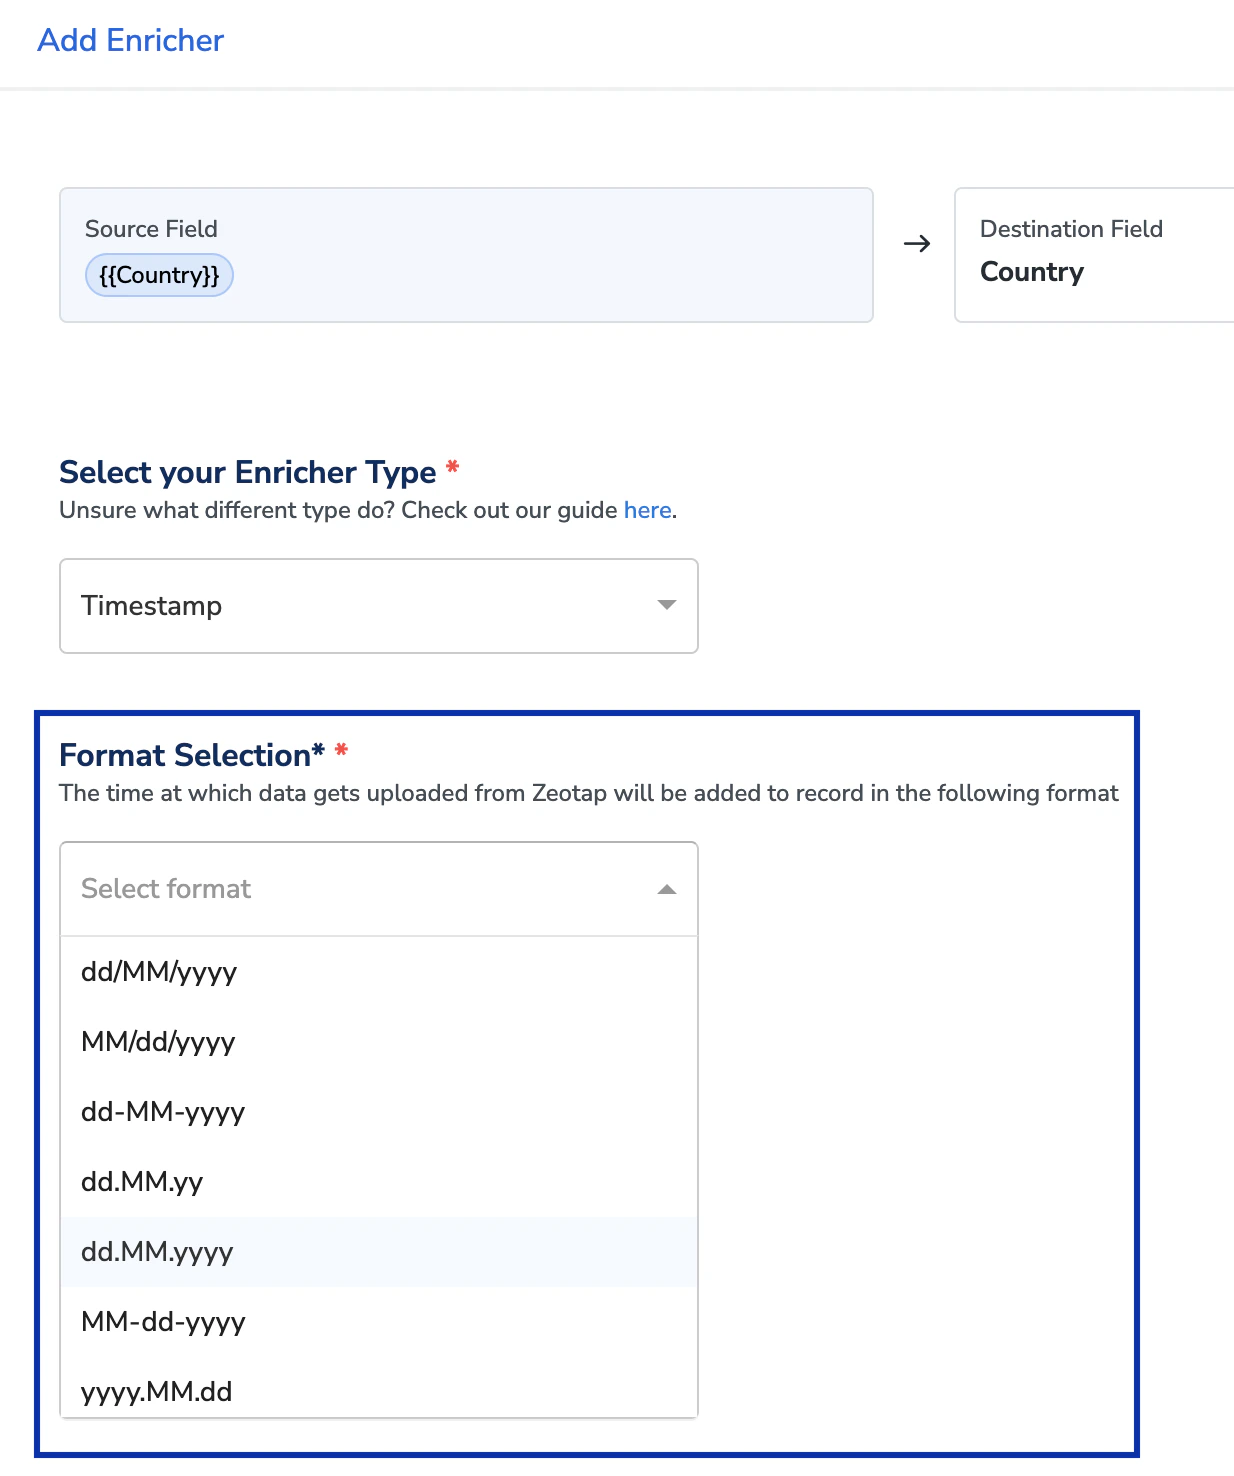Click the Select your Enricher Type heading
This screenshot has height=1476, width=1234.
click(x=248, y=472)
